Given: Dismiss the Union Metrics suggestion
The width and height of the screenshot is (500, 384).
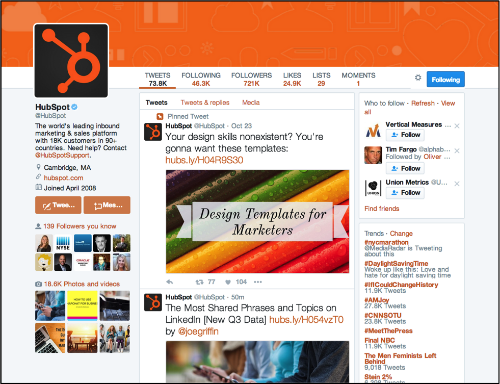Looking at the screenshot, I should click(x=457, y=184).
